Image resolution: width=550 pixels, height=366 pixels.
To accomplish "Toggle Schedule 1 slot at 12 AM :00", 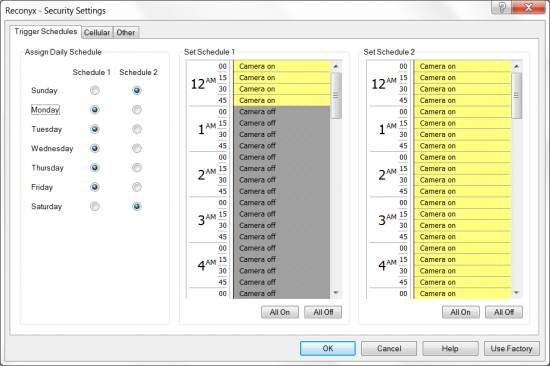I will coord(282,66).
